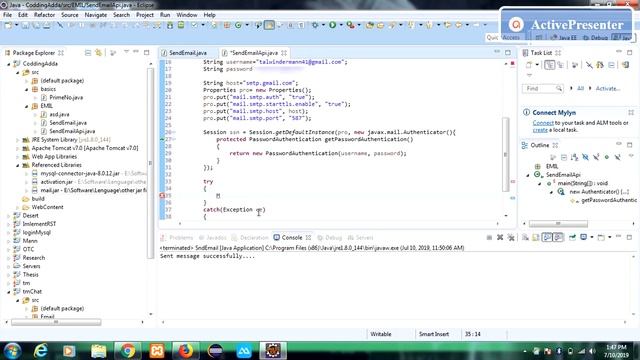The image size is (640, 360).
Task: Toggle Link with Editor in Package Explorer
Action: 98,53
